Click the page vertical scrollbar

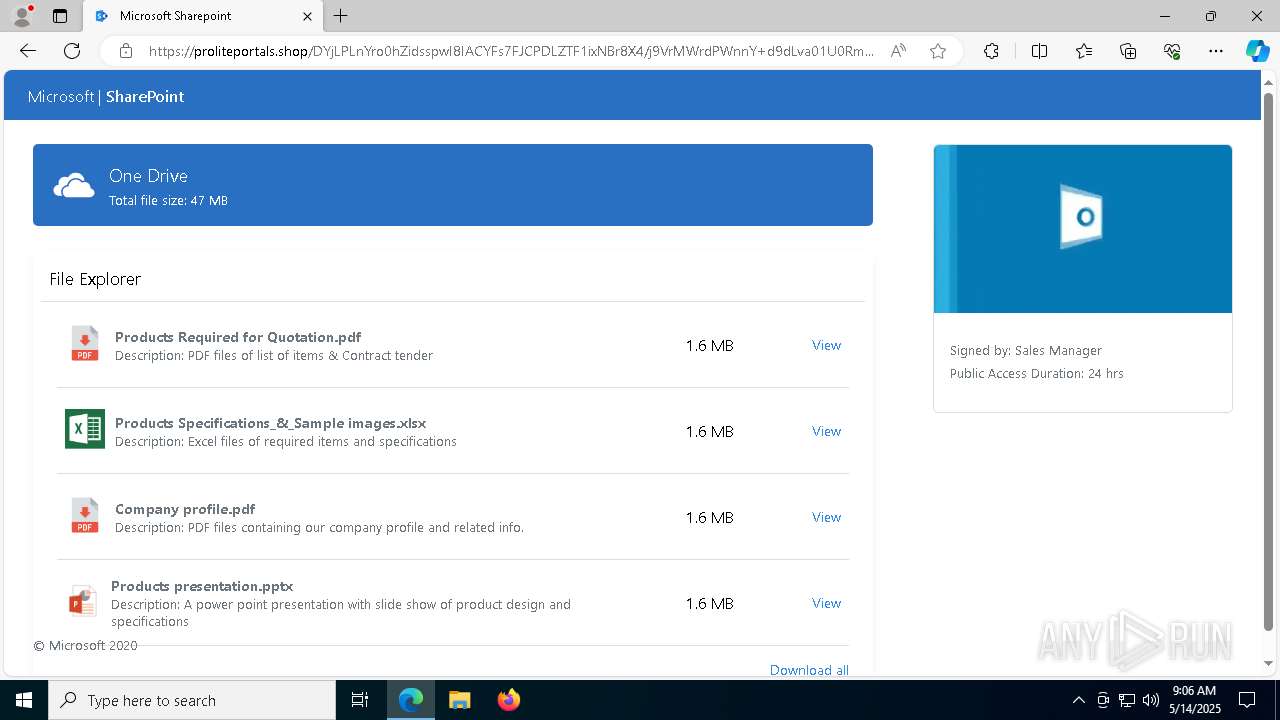[x=1269, y=362]
